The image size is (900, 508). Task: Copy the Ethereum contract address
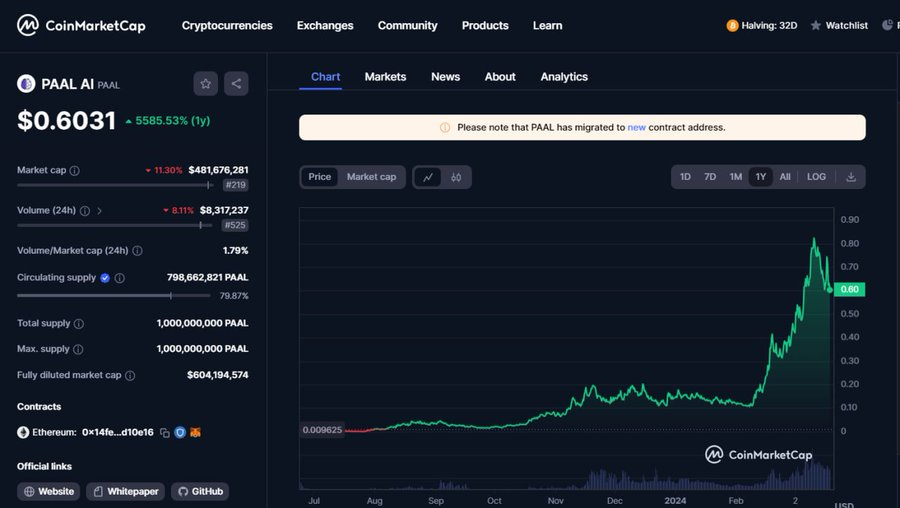click(x=165, y=432)
